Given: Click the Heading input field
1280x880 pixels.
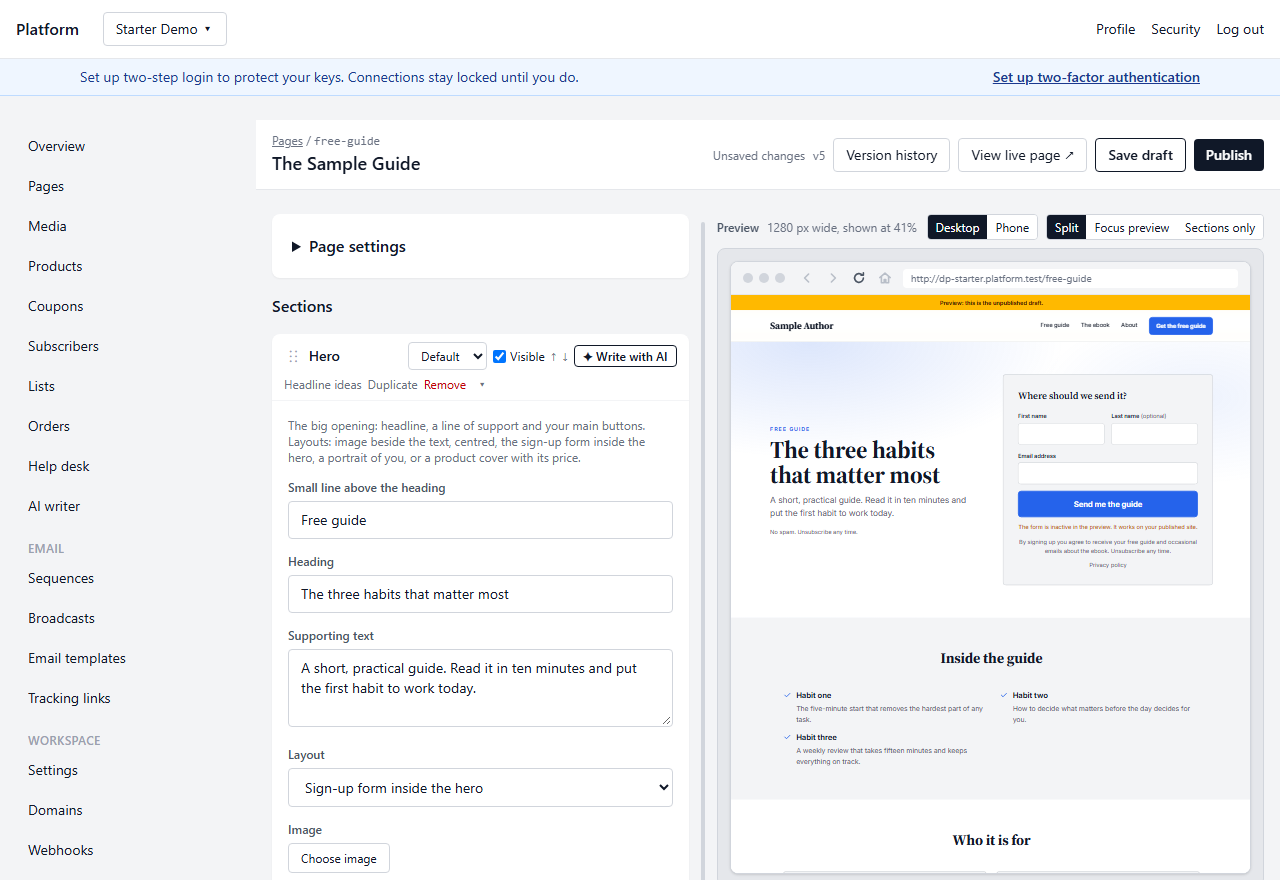Looking at the screenshot, I should click(x=480, y=594).
